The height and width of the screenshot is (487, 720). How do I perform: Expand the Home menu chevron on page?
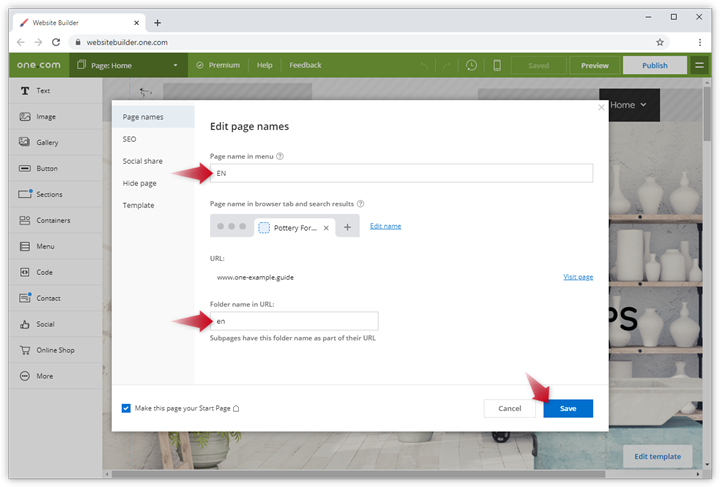click(643, 105)
